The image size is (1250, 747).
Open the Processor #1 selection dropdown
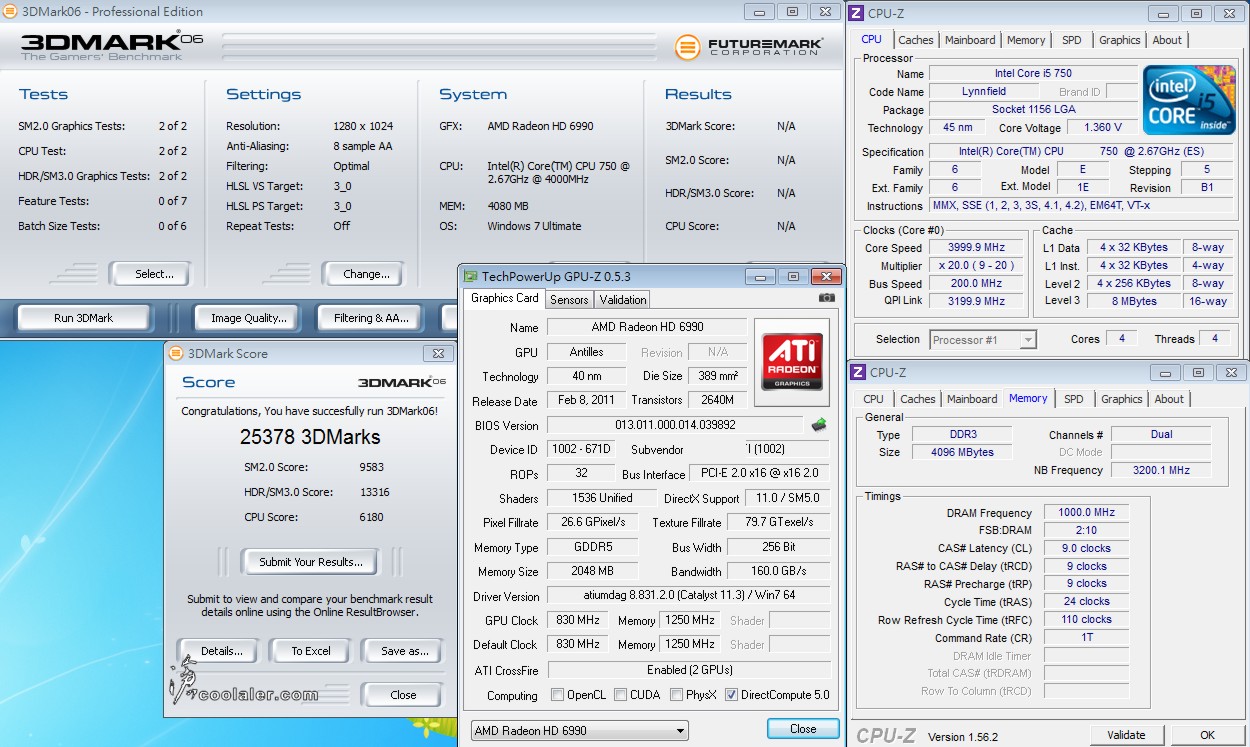pyautogui.click(x=983, y=340)
